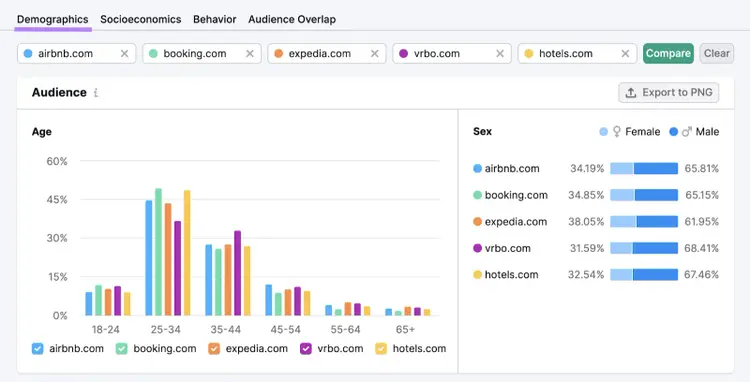The height and width of the screenshot is (382, 750).
Task: Click expedia.com label in the Sex list
Action: tap(516, 221)
